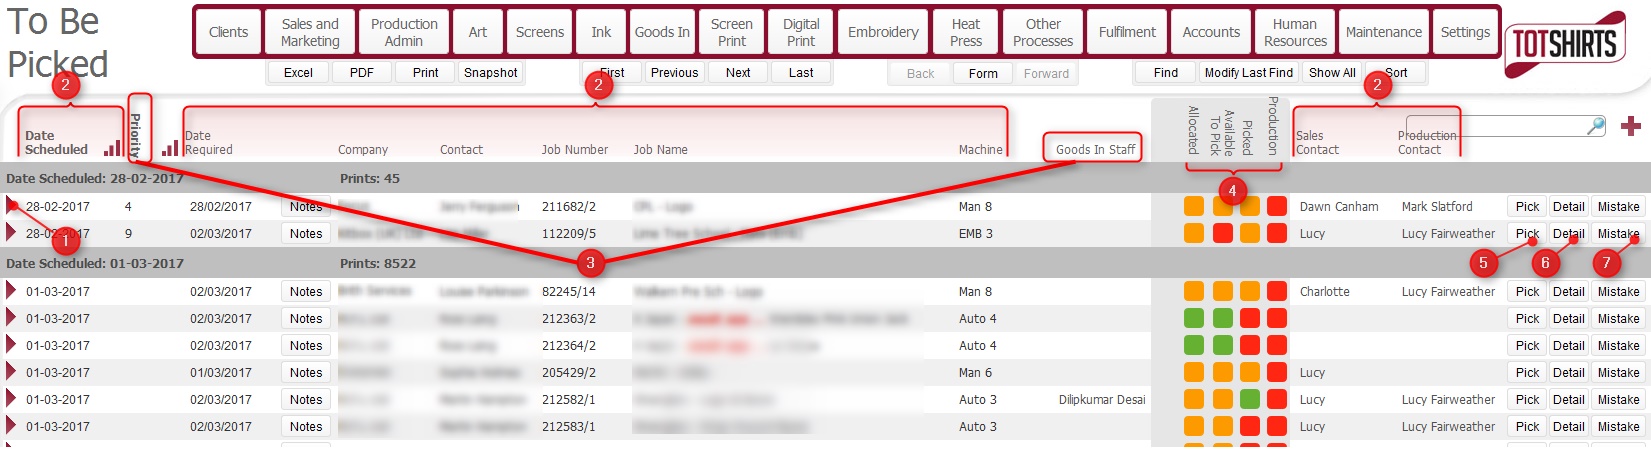Expand the job 82245/14 row triangle
The image size is (1651, 452).
12,291
